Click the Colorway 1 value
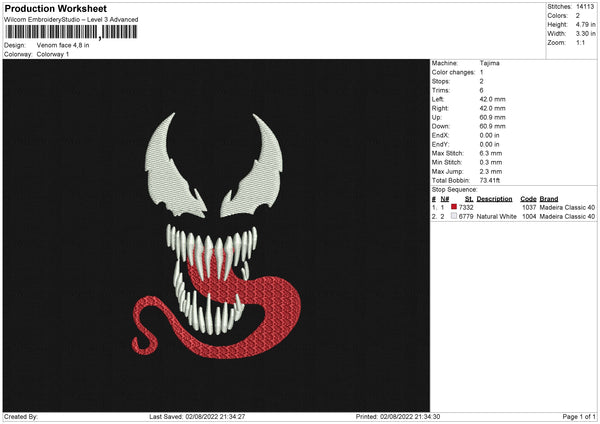 pos(51,54)
